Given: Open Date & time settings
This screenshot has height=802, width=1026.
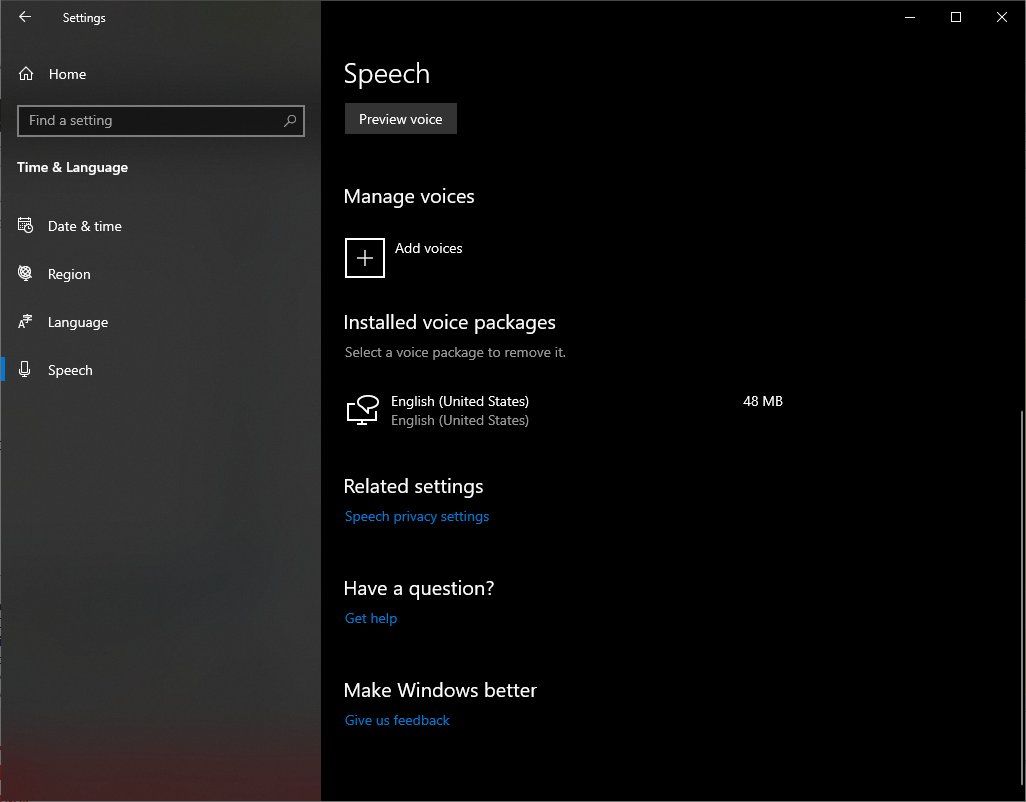Looking at the screenshot, I should point(161,226).
